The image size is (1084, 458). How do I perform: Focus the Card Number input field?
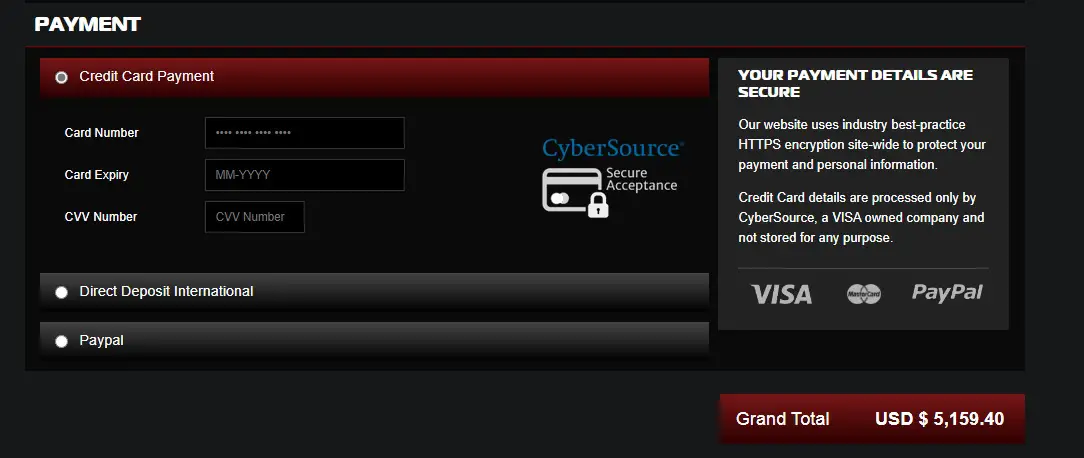(305, 133)
